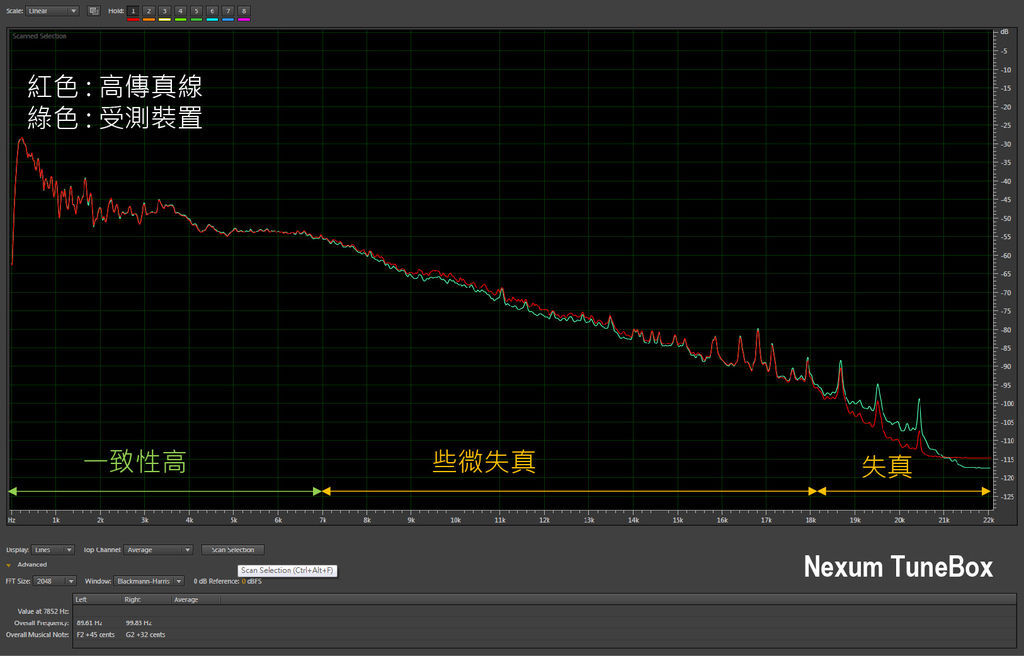This screenshot has height=656, width=1024.
Task: Click the Scanned Selection graph label
Action: click(x=39, y=37)
